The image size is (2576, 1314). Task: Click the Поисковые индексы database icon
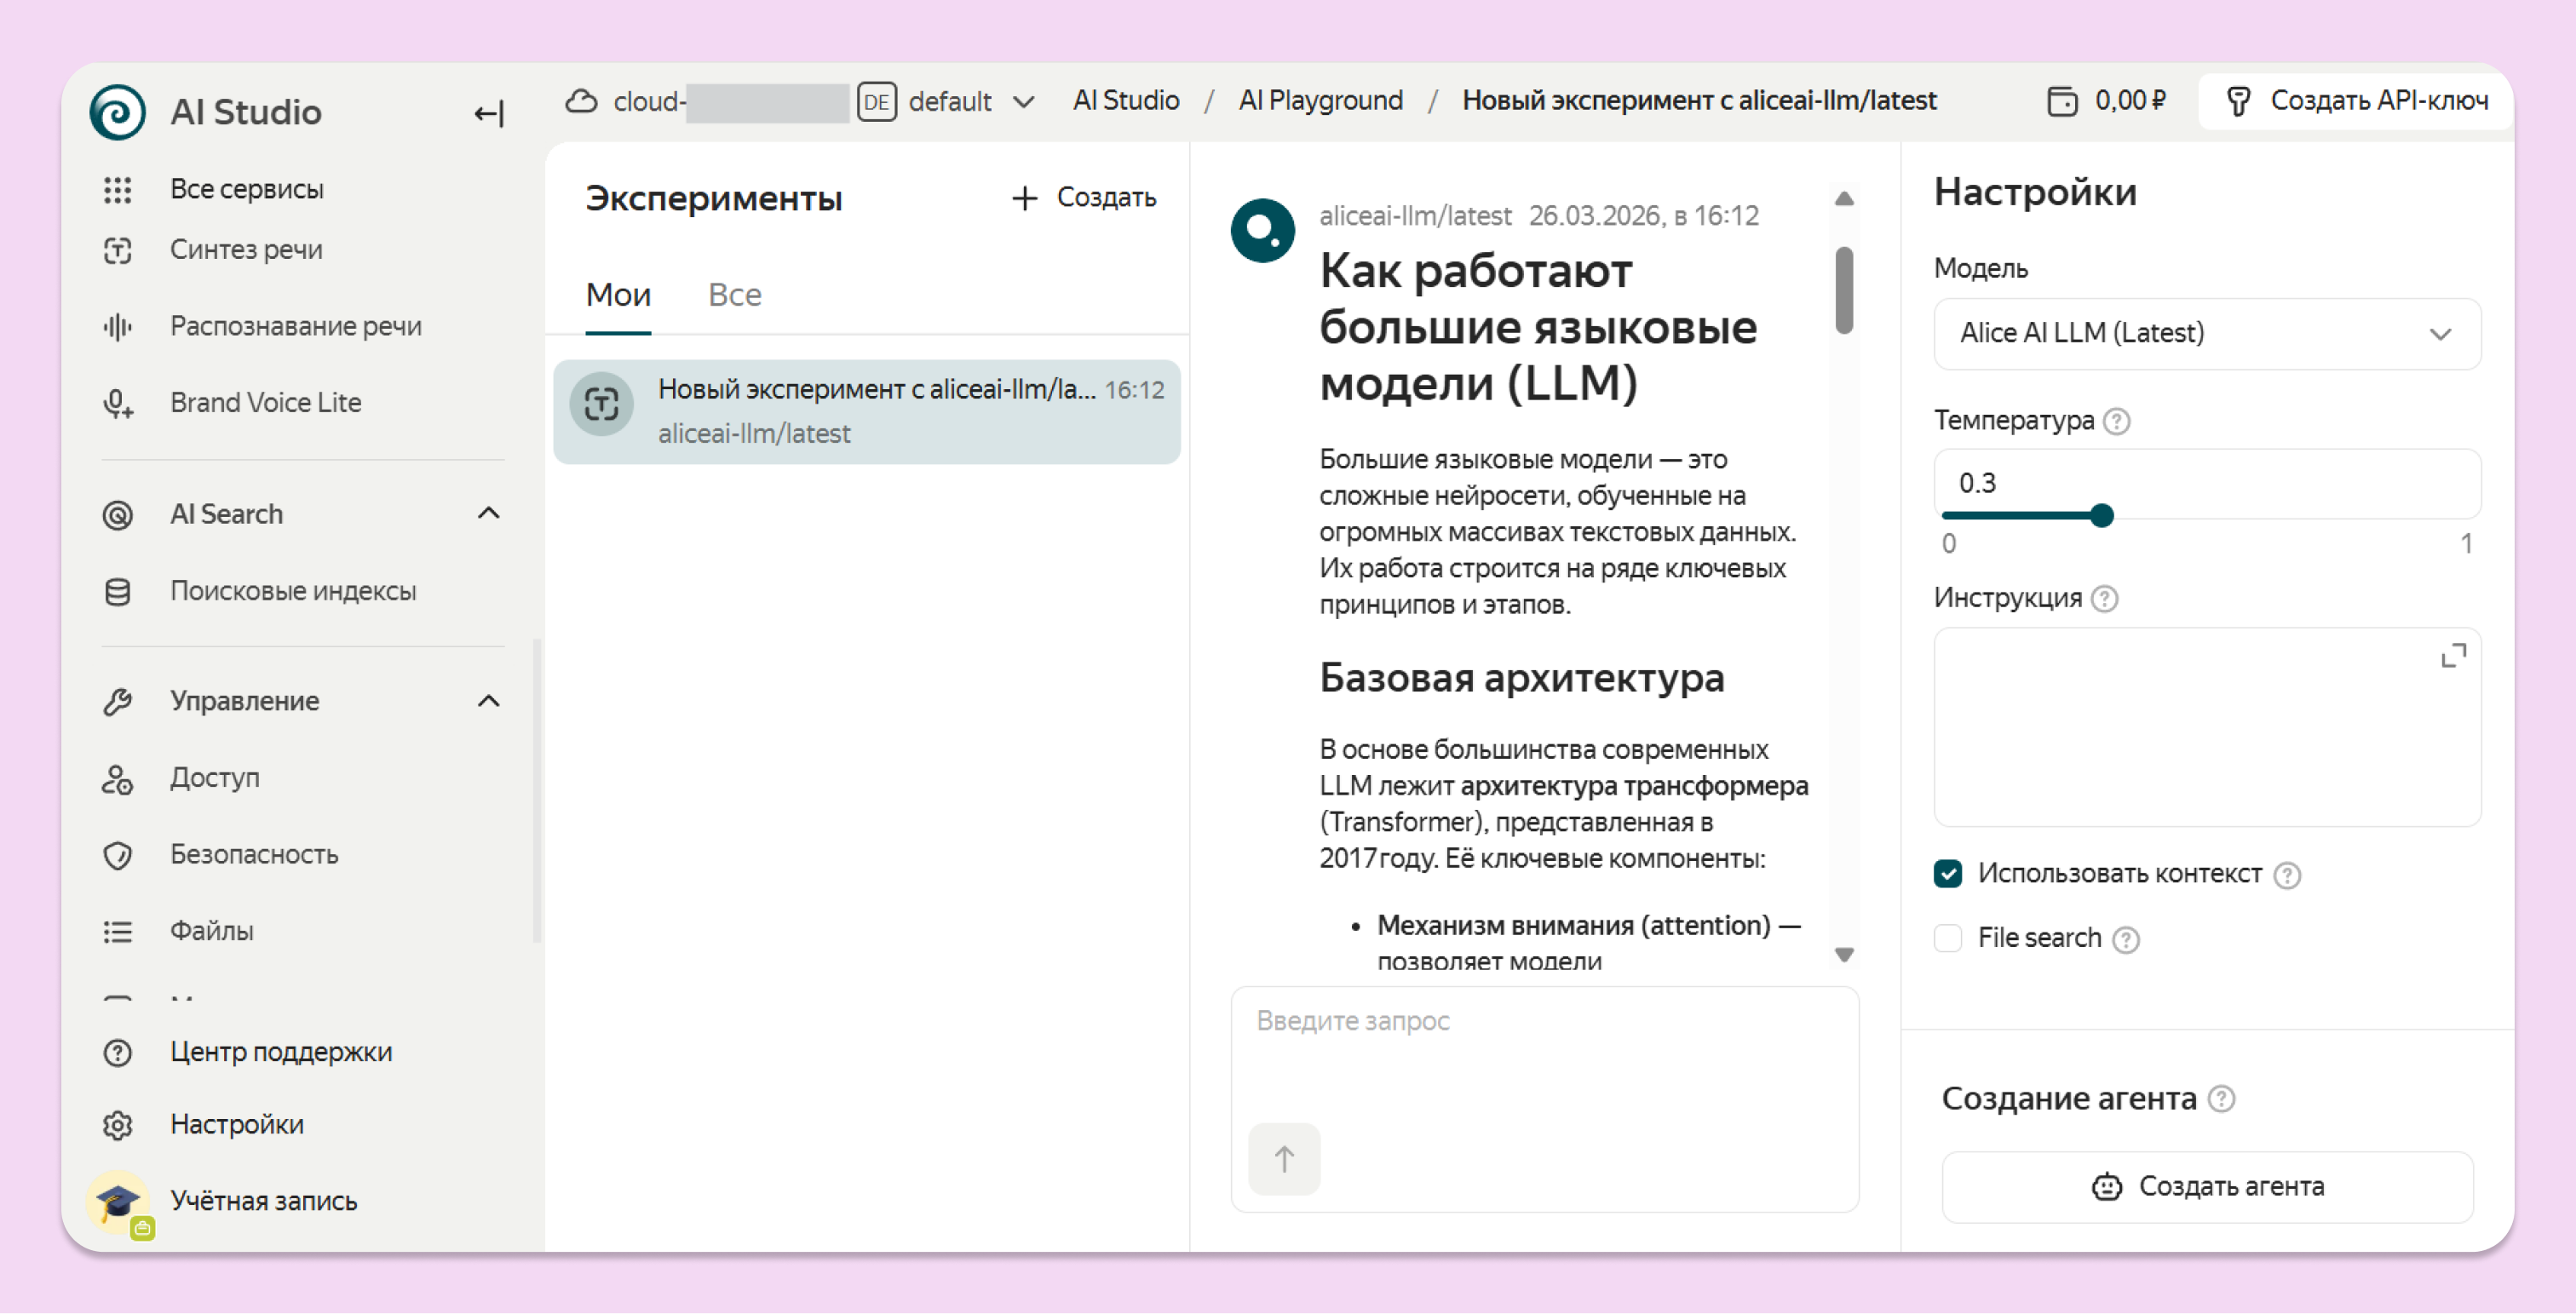[117, 592]
